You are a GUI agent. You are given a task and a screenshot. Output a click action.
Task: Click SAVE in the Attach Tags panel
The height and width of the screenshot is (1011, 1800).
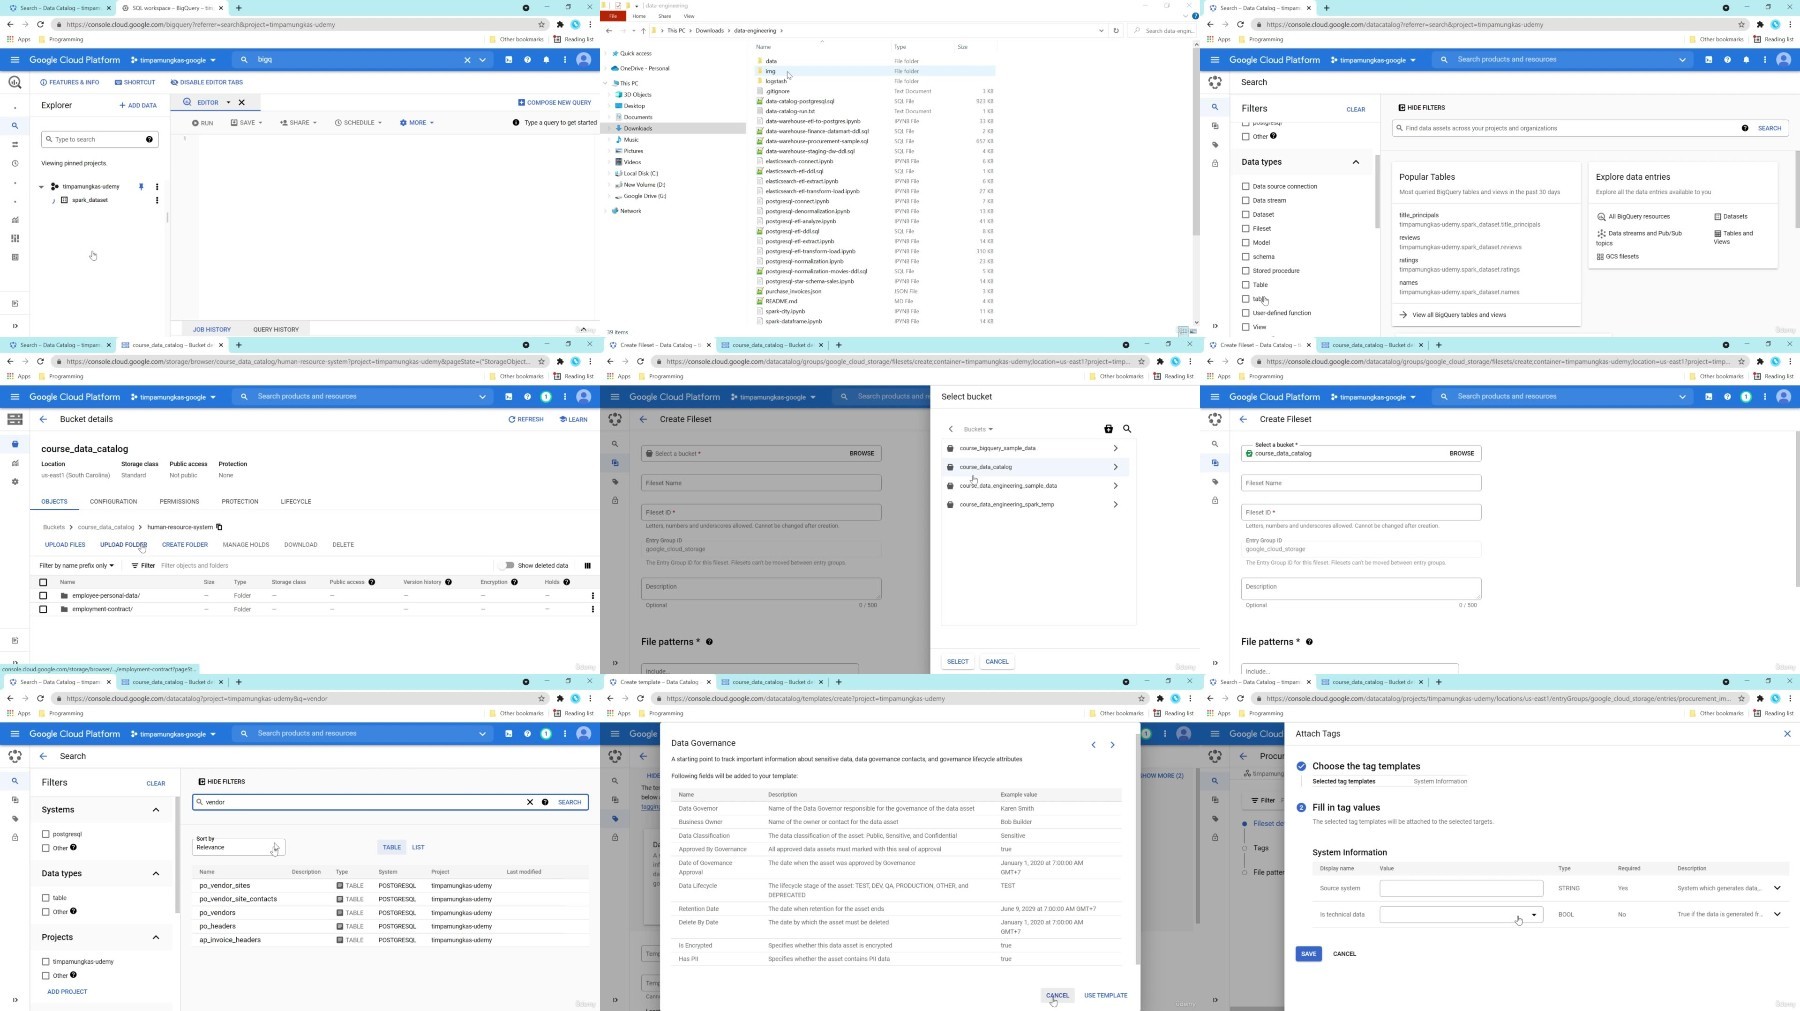1308,954
